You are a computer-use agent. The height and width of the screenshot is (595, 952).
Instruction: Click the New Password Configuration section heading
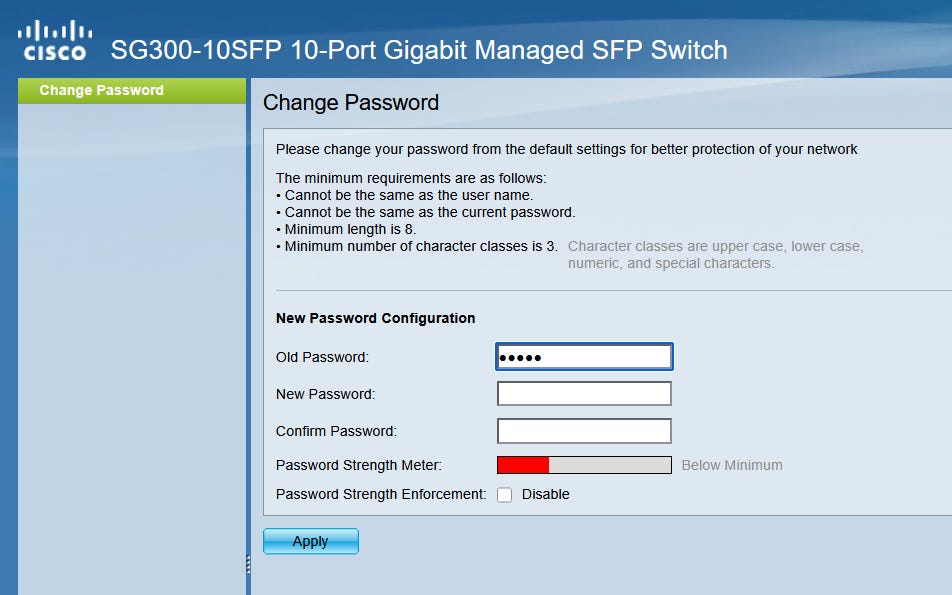tap(375, 318)
